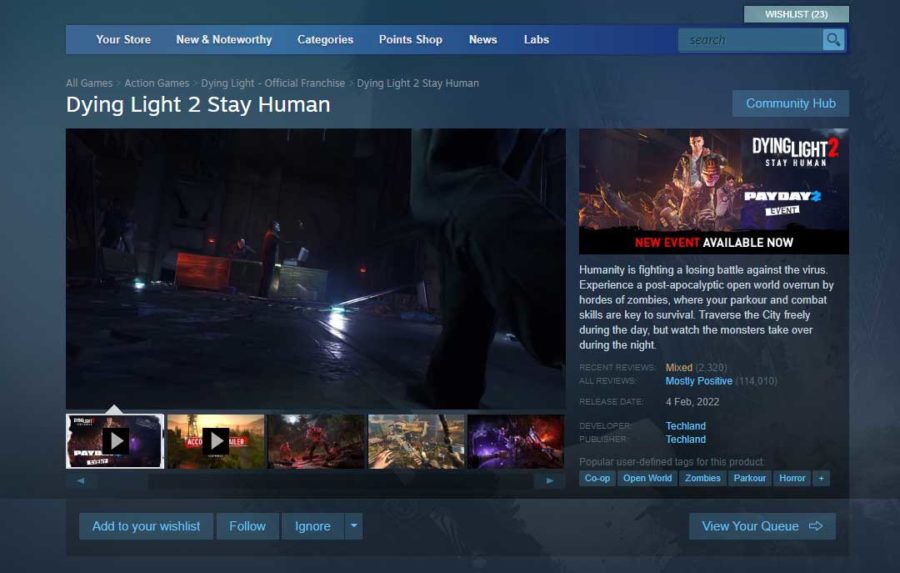This screenshot has height=573, width=900.
Task: Go to All Games breadcrumb
Action: (89, 83)
